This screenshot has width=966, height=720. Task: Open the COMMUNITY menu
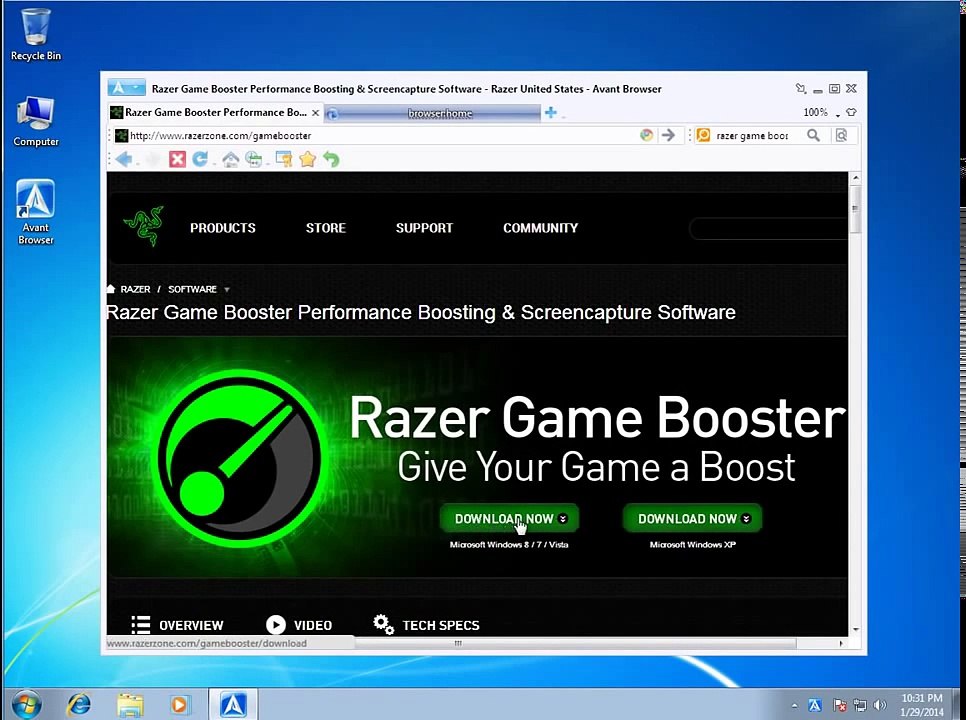540,228
